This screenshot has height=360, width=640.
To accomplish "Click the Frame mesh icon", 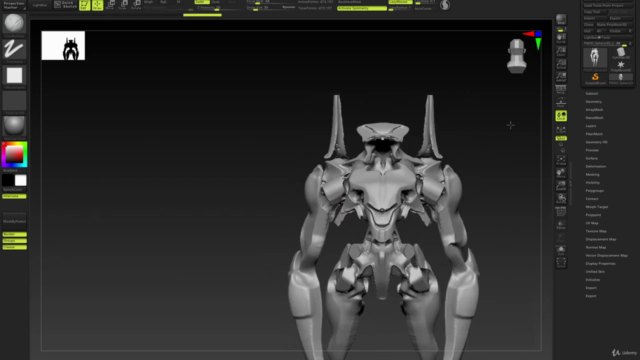I will [x=561, y=160].
